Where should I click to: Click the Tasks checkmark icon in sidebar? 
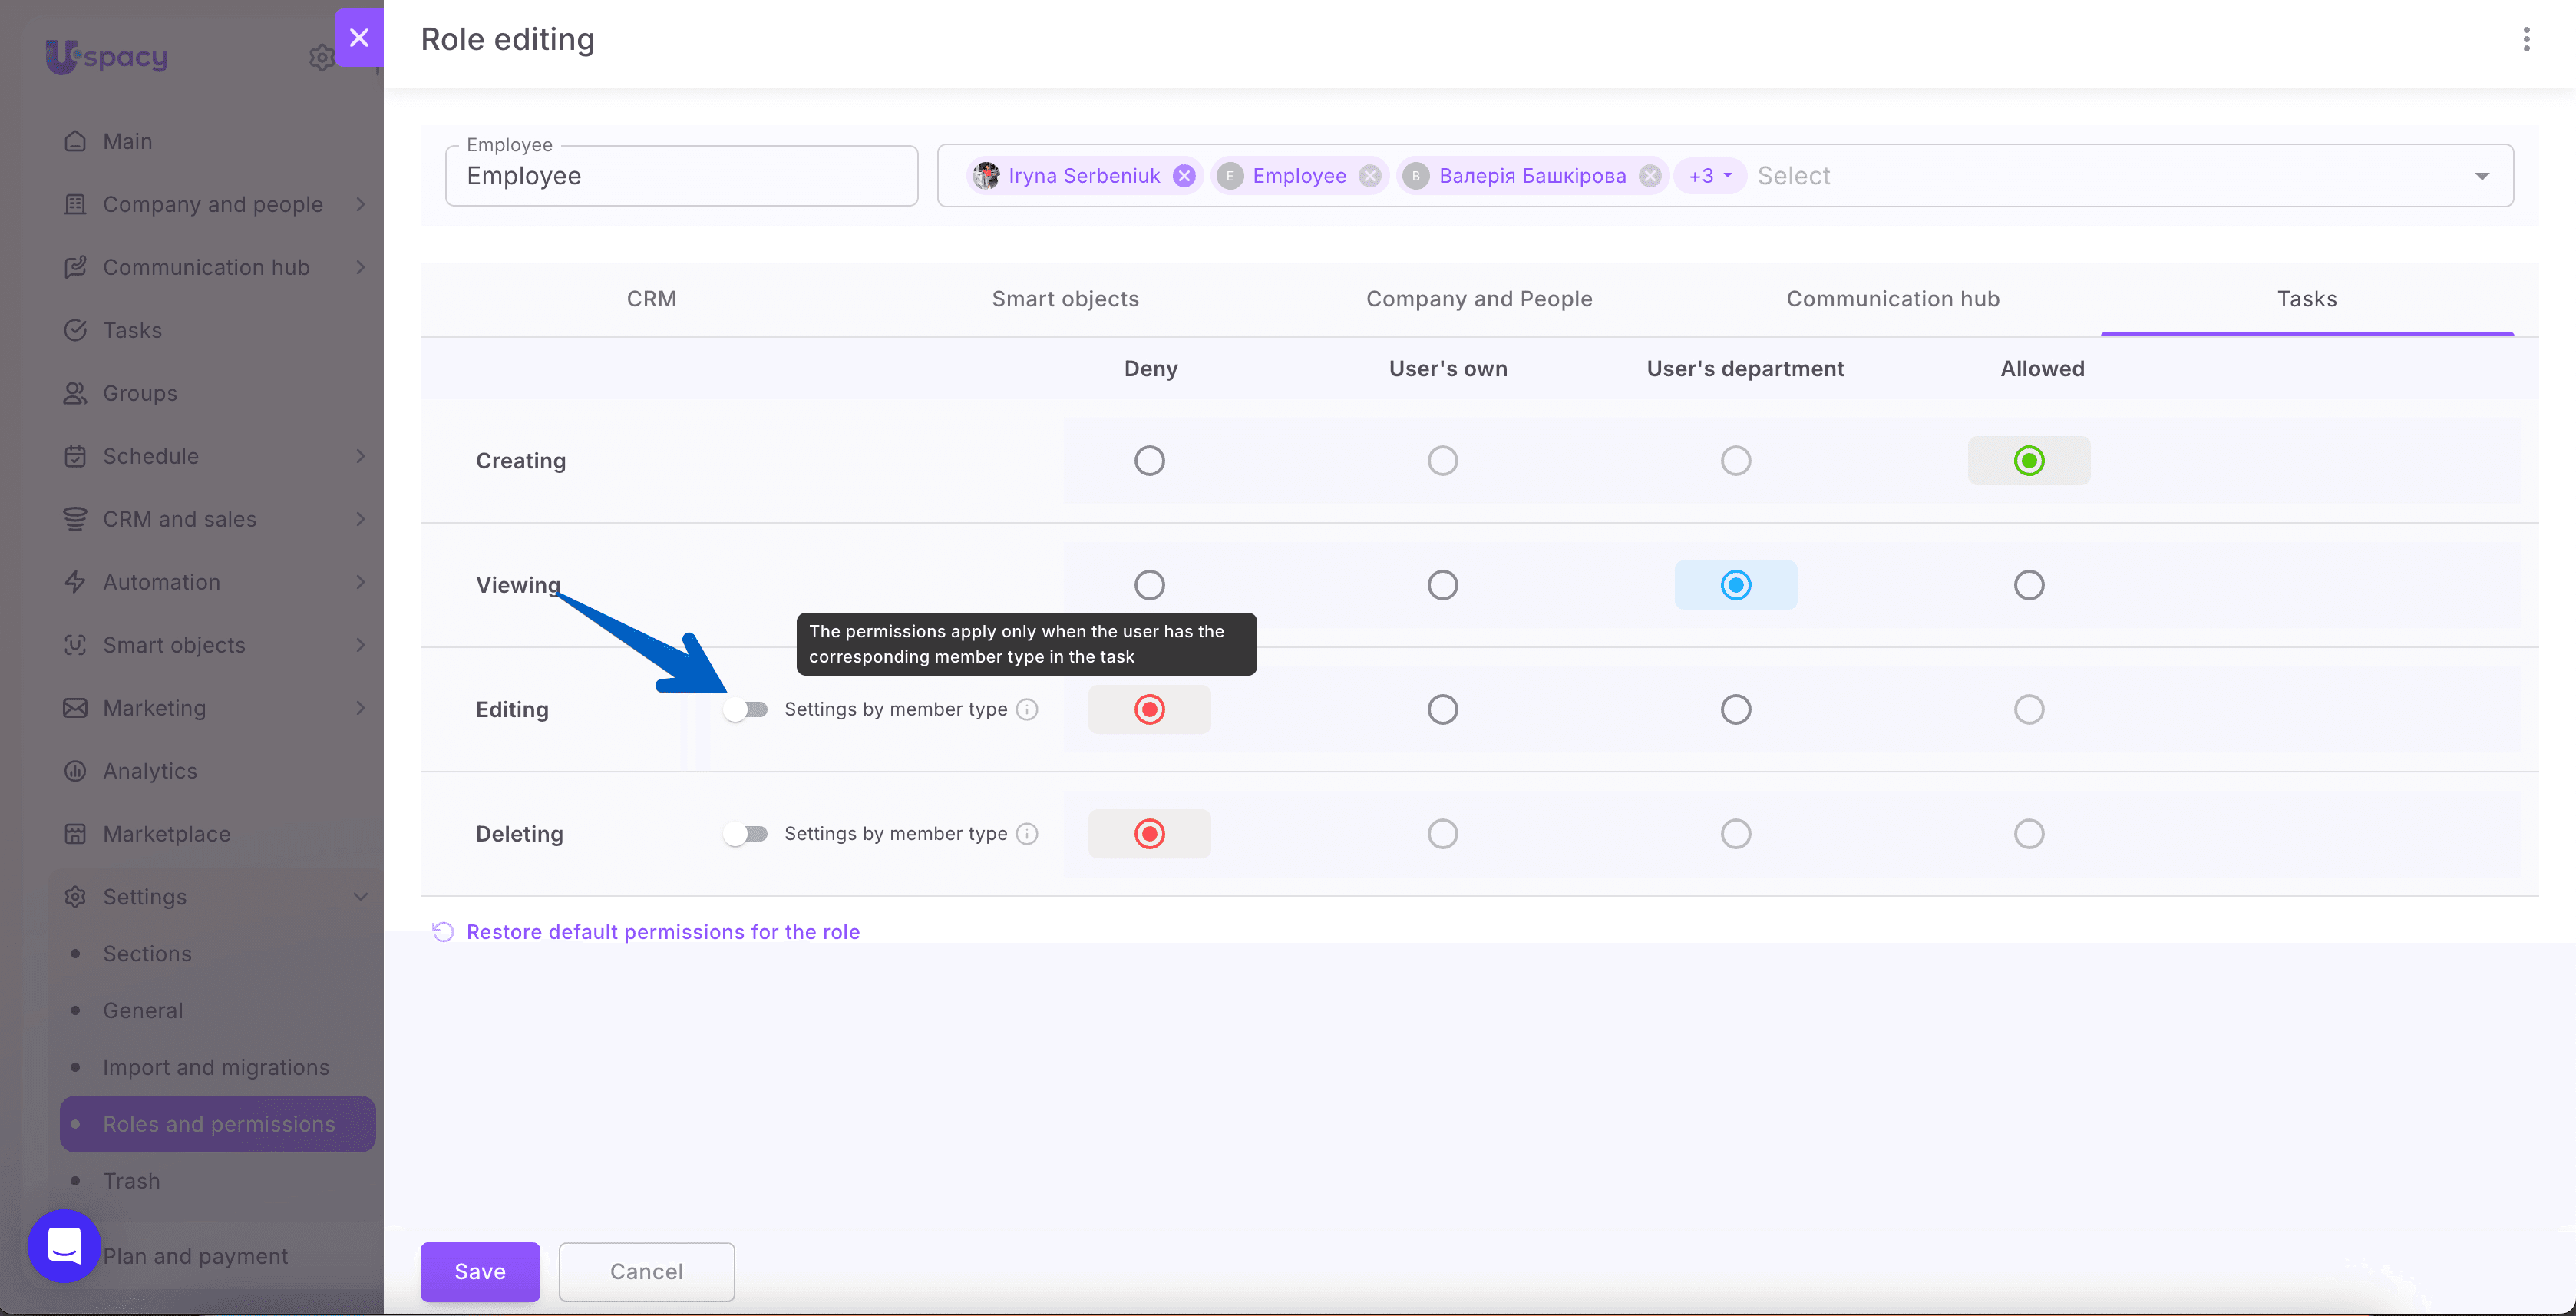click(x=75, y=330)
